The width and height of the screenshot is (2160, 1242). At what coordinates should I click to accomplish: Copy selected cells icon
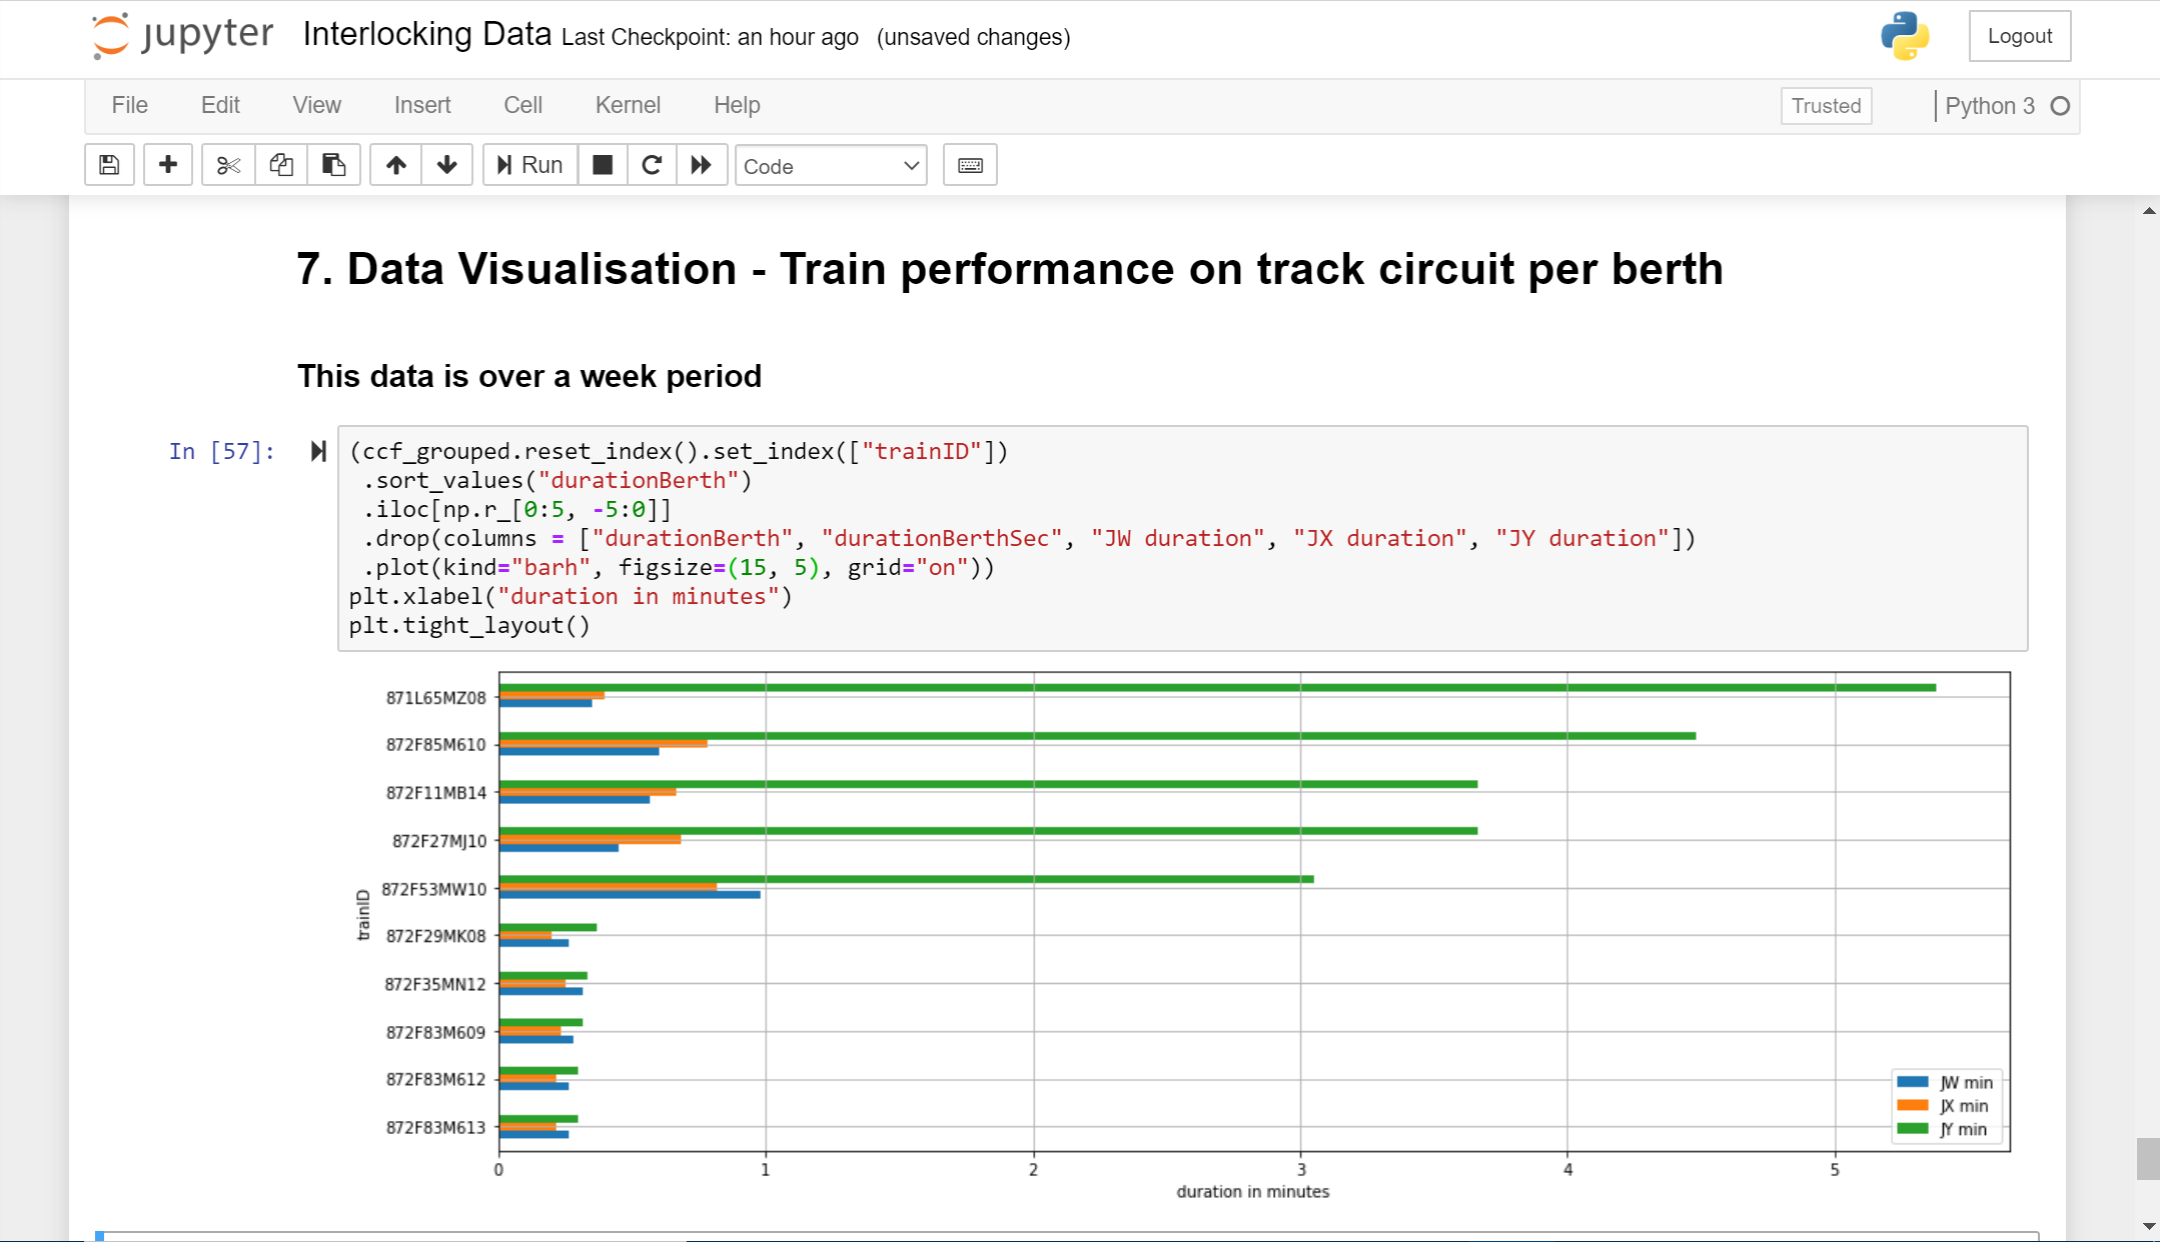(281, 165)
